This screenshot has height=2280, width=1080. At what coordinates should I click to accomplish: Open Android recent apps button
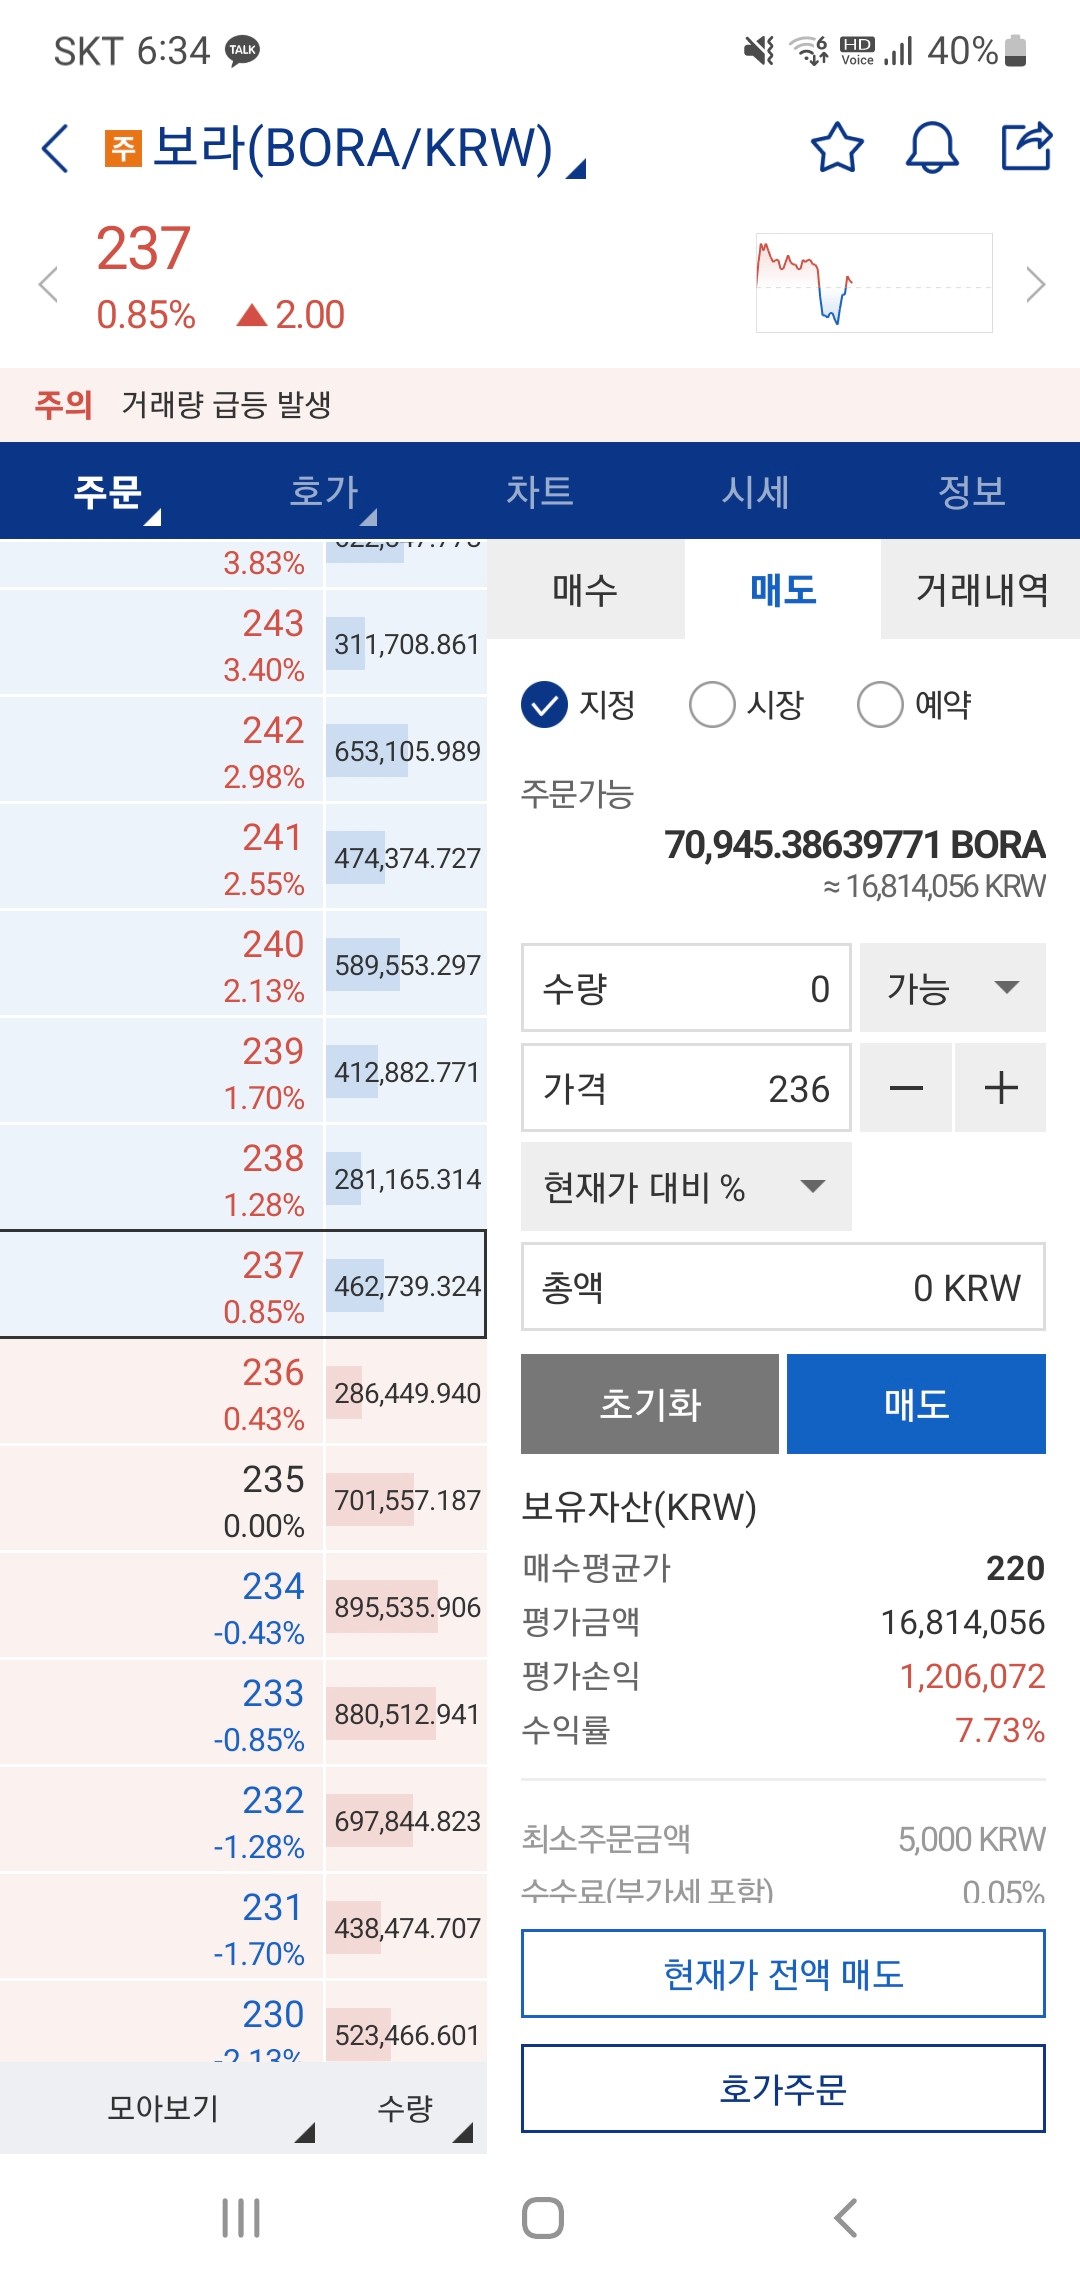(x=241, y=2218)
